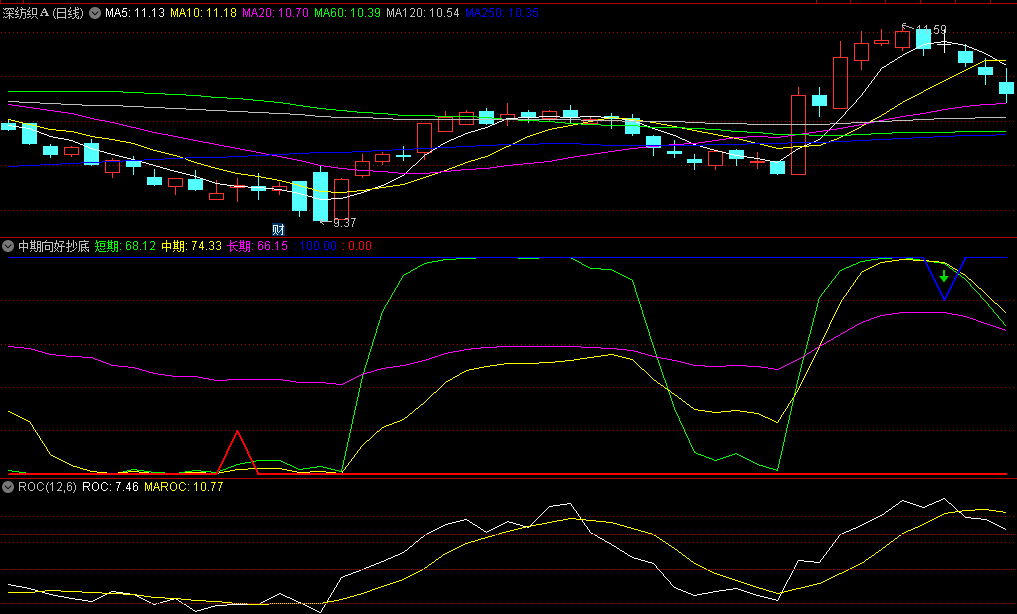Click the MA10: 11.18 label
Screen dimensions: 1017x614
[x=203, y=13]
